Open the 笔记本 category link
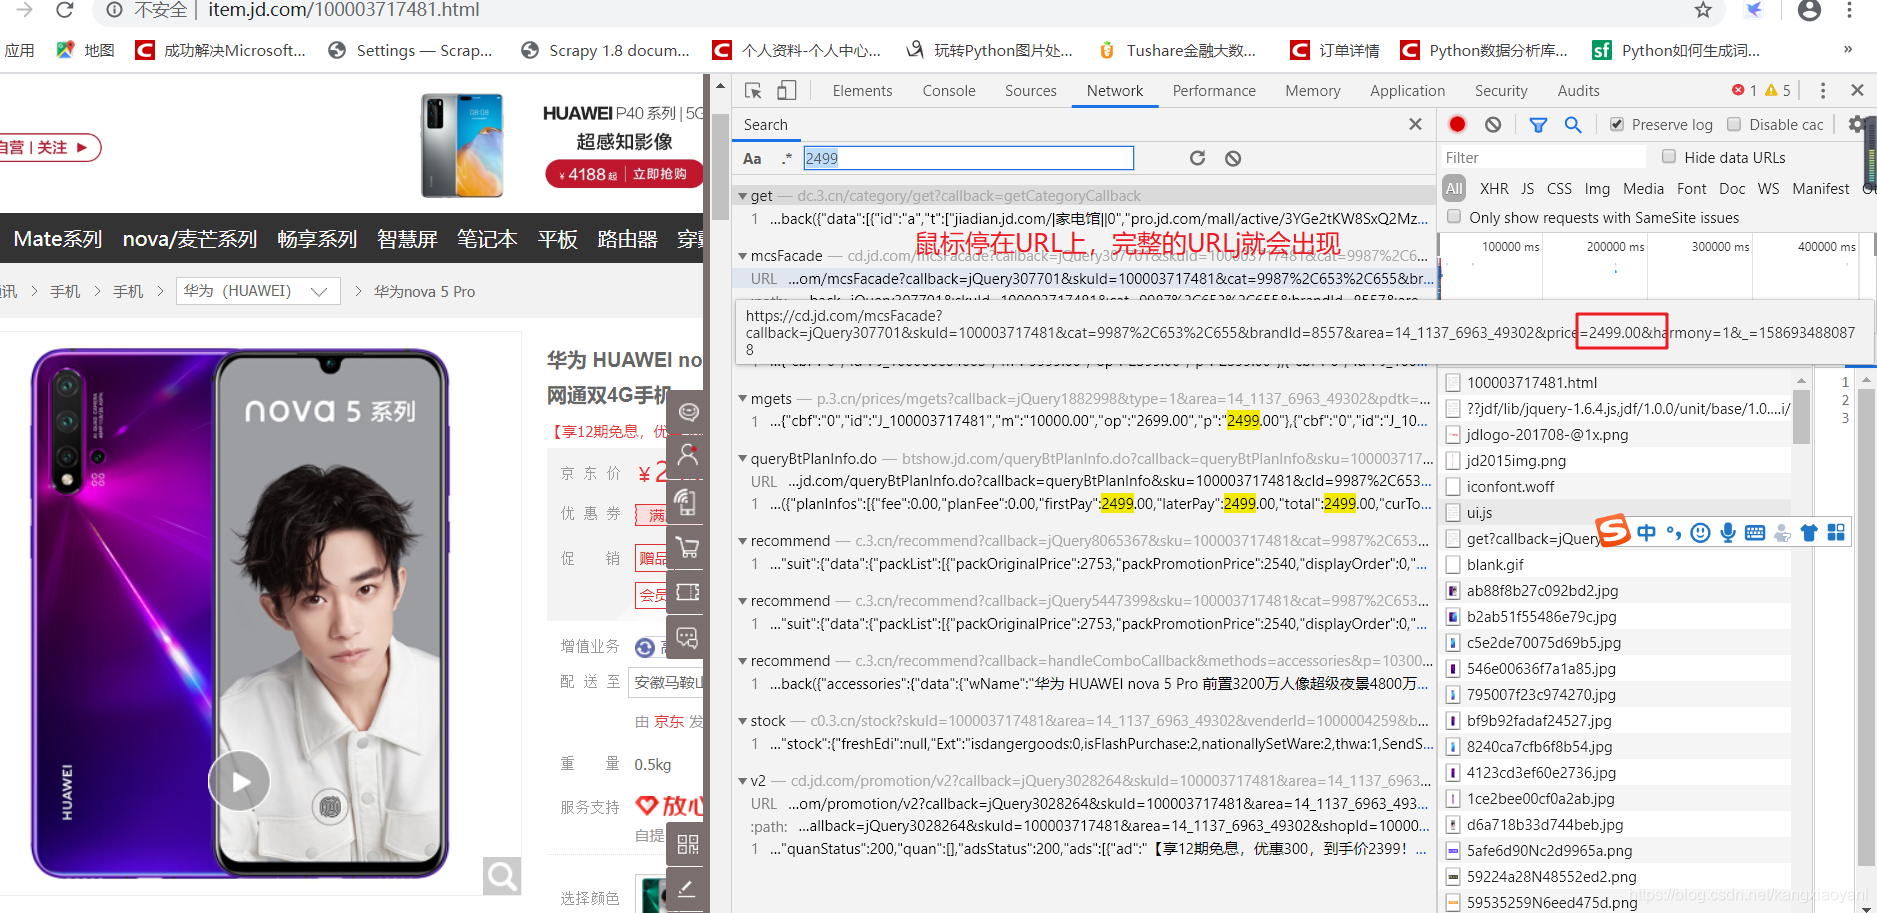Viewport: 1877px width, 913px height. tap(487, 239)
